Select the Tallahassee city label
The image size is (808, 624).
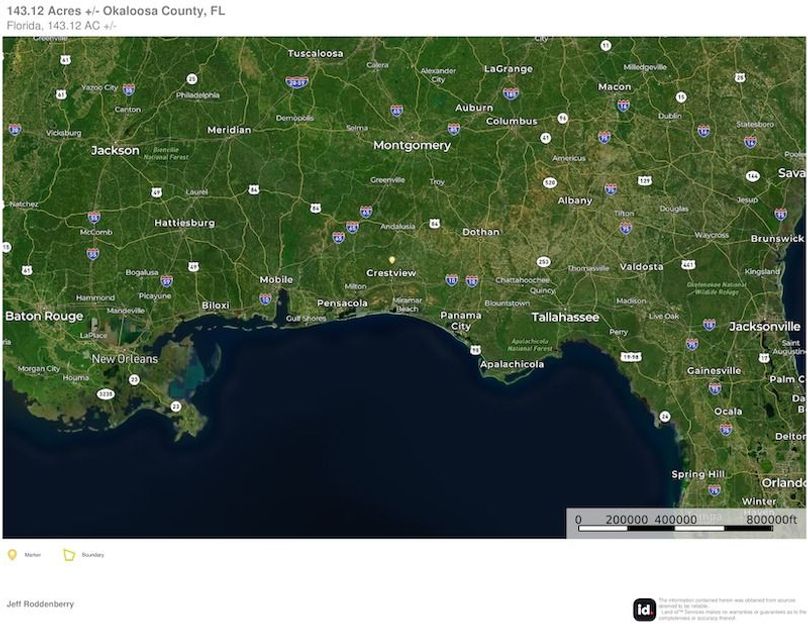point(565,317)
